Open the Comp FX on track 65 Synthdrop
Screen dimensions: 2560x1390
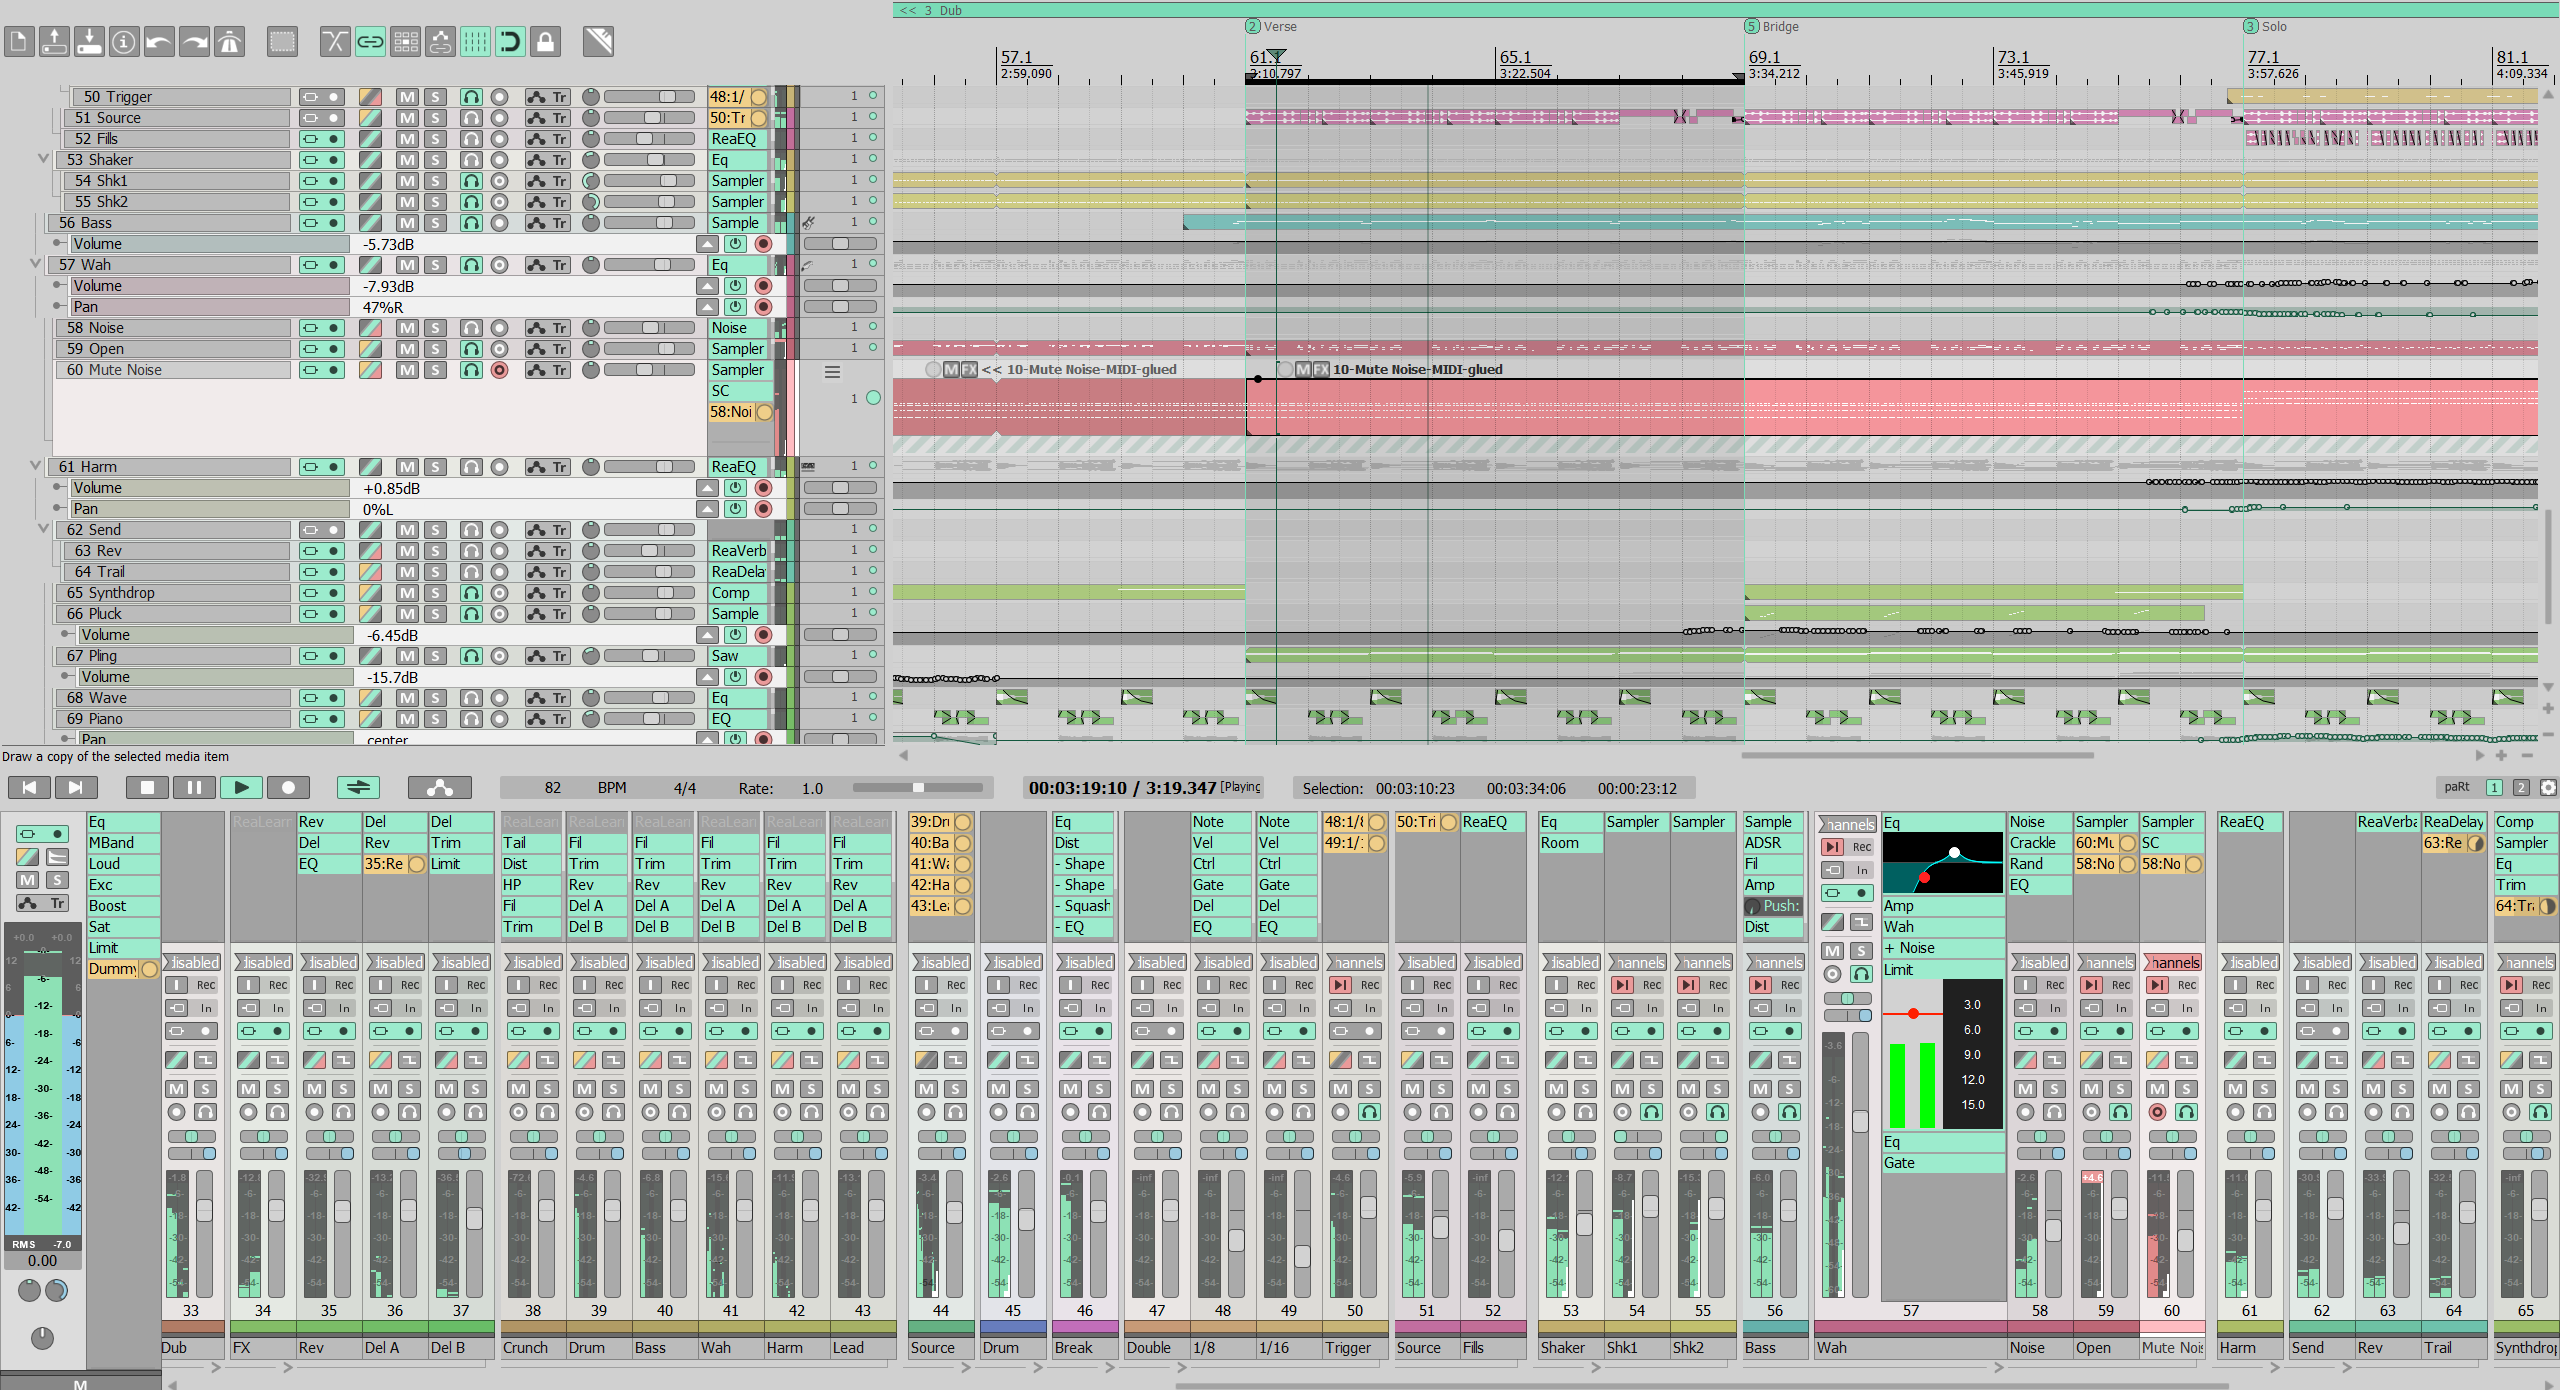pos(737,593)
